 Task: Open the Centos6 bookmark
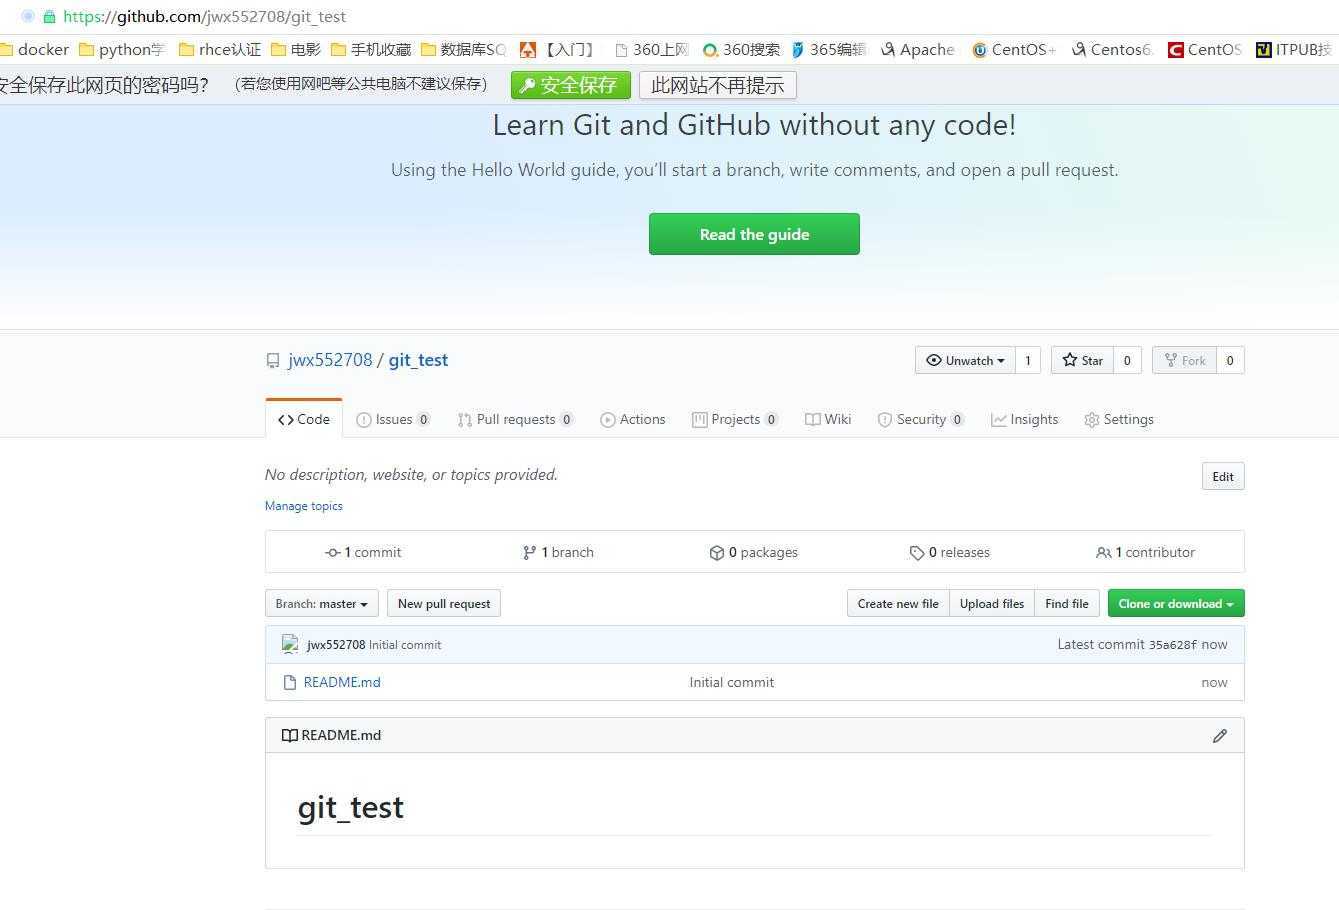(x=1112, y=49)
